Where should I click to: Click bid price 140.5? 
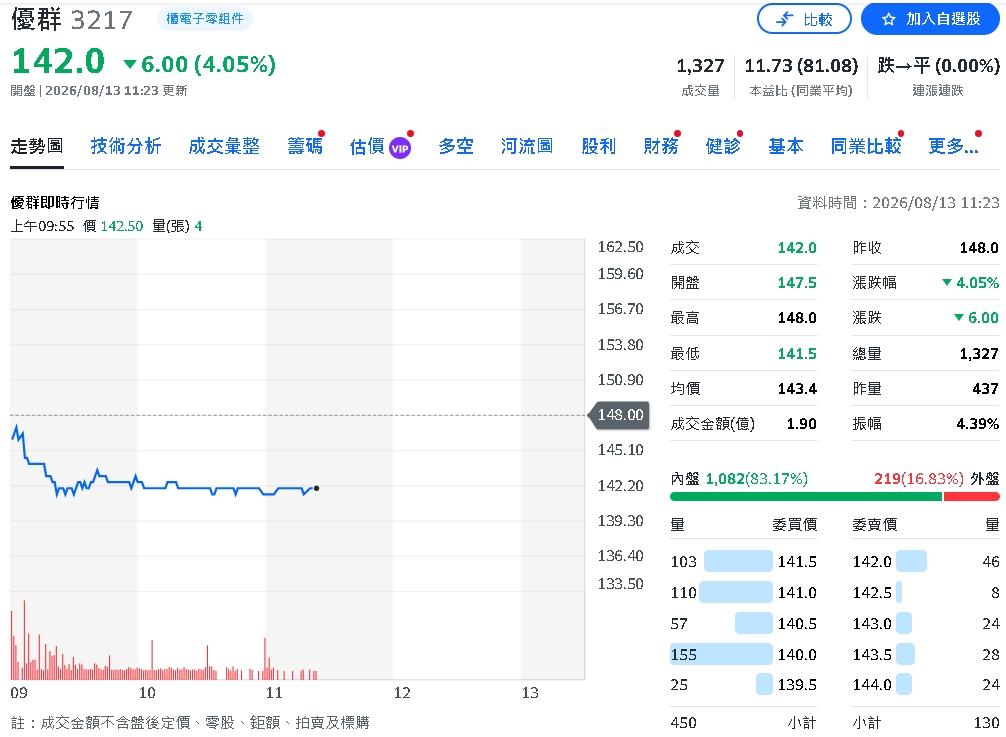797,623
